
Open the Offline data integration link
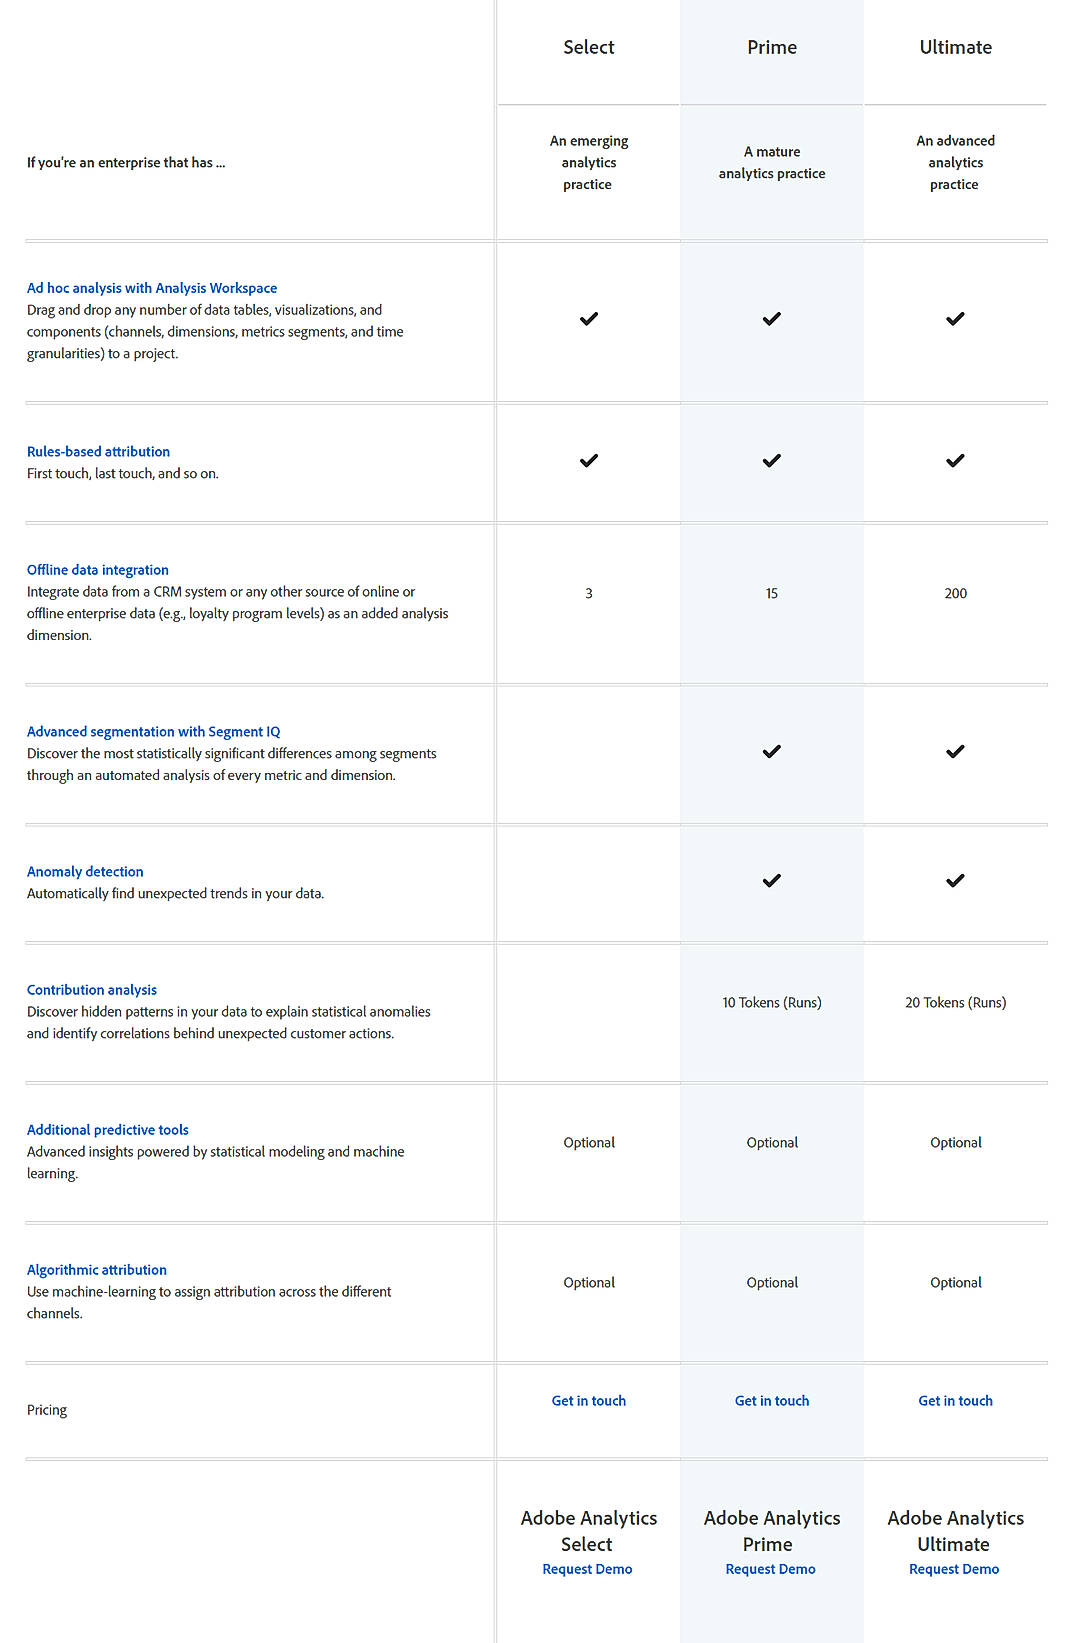(97, 569)
